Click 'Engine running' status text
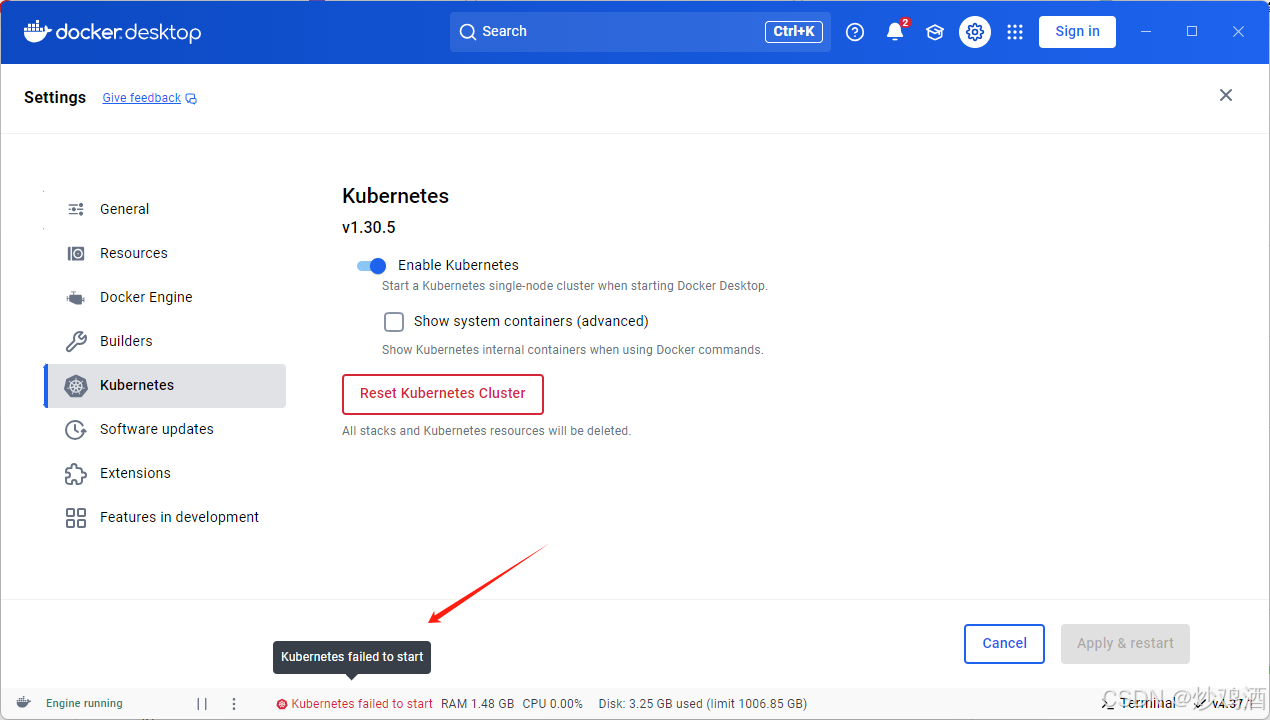Image resolution: width=1270 pixels, height=720 pixels. coord(84,704)
